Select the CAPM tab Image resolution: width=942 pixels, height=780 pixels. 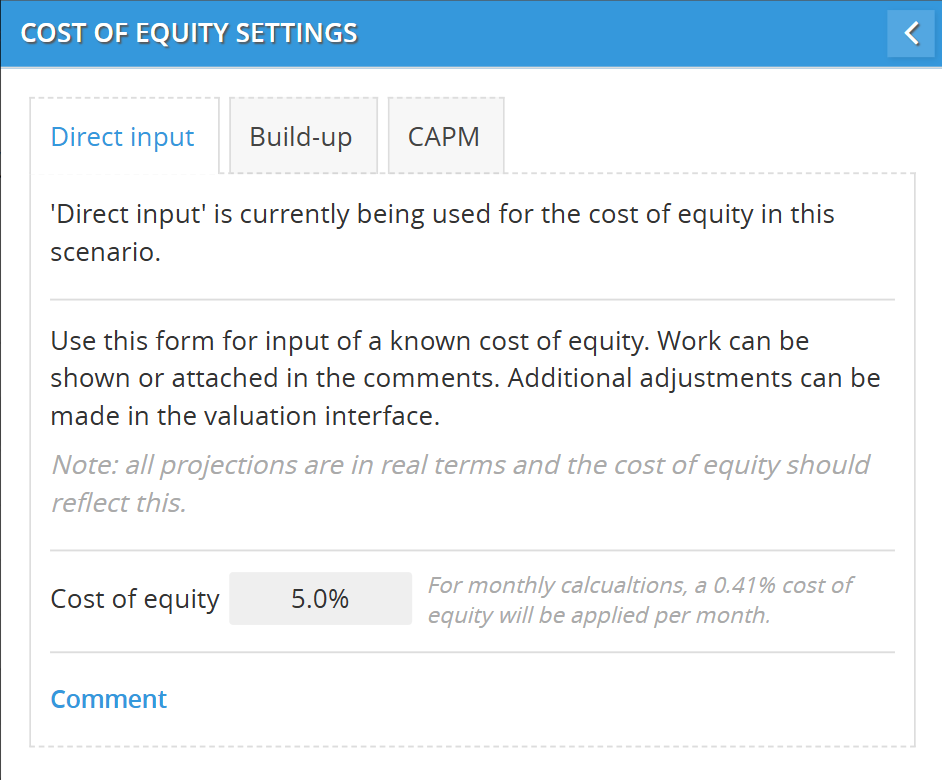pyautogui.click(x=444, y=137)
